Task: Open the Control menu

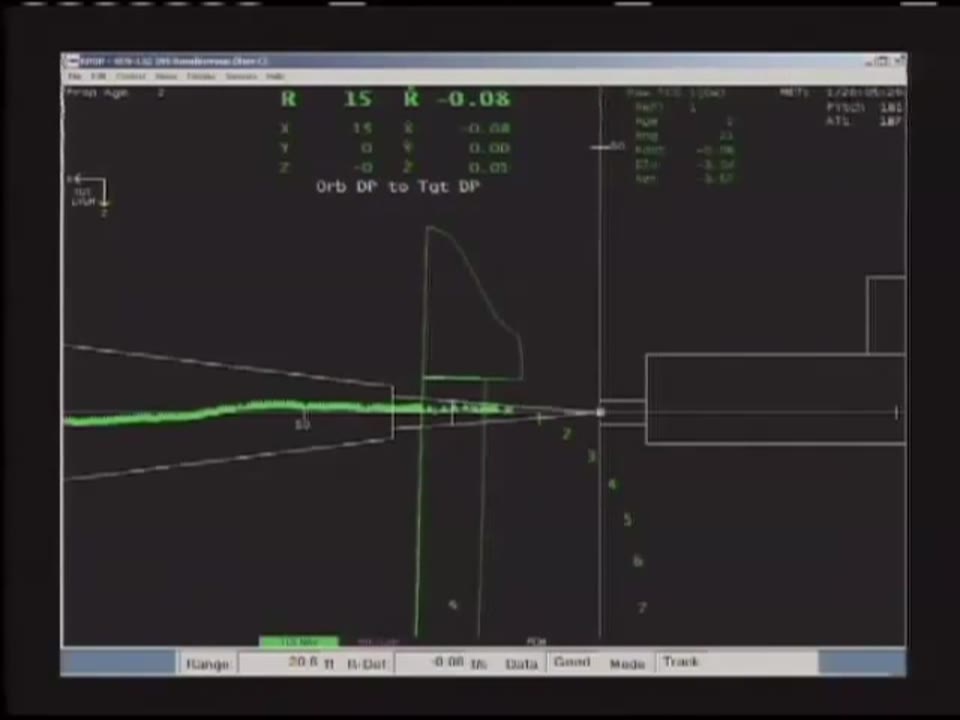Action: coord(131,77)
